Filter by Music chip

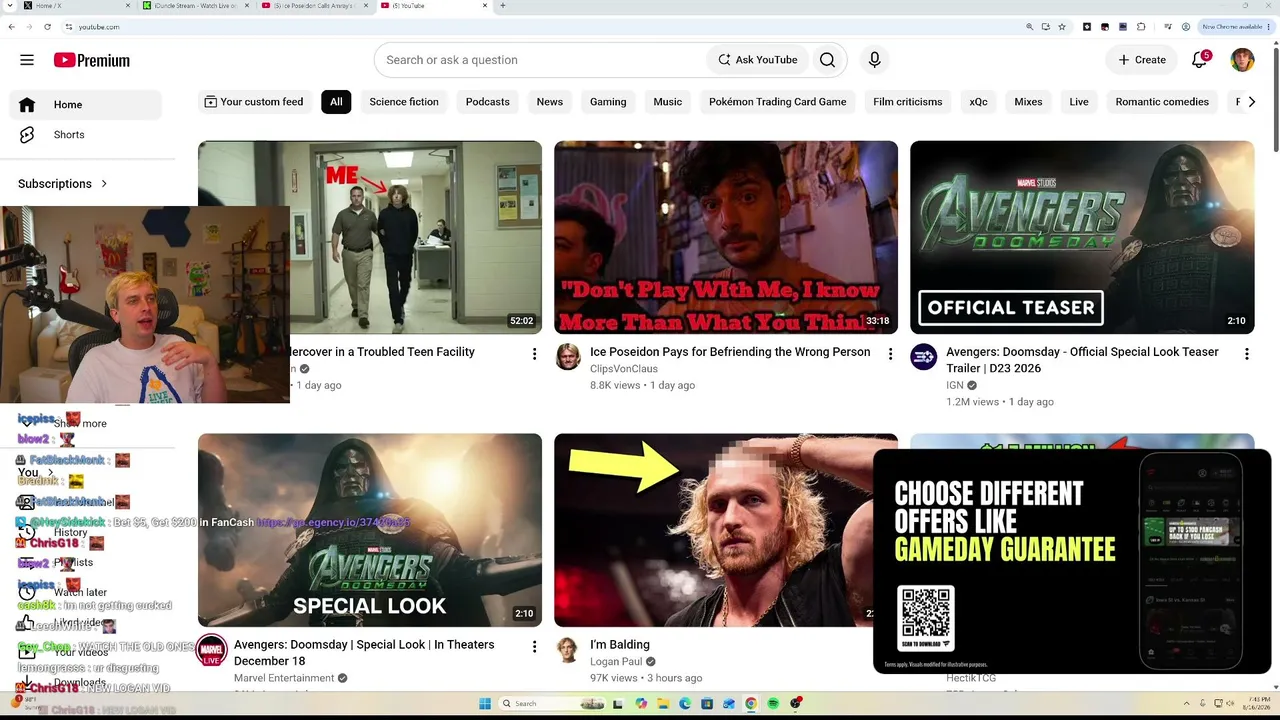point(668,102)
